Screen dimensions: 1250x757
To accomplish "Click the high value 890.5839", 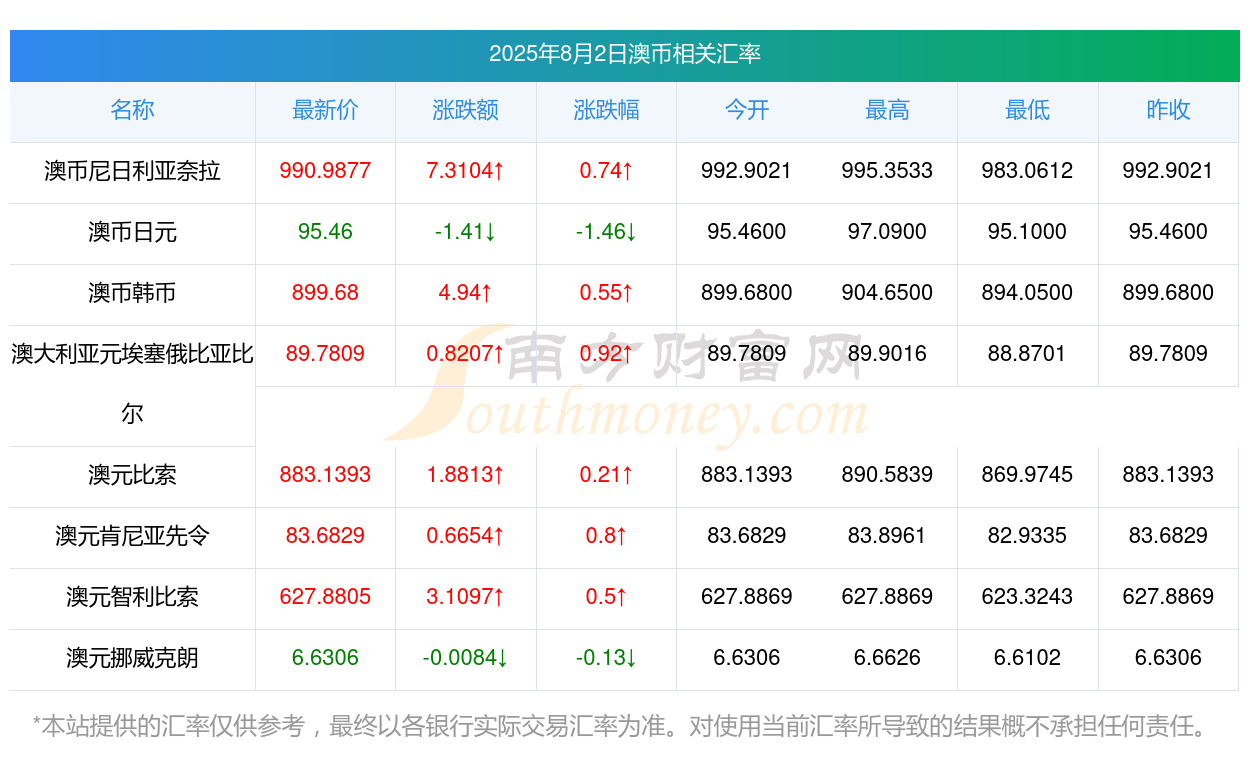I will (887, 475).
